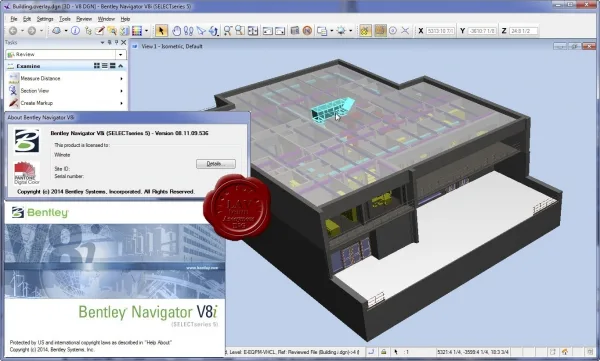Open the Window menu
Image resolution: width=600 pixels, height=361 pixels.
point(106,19)
